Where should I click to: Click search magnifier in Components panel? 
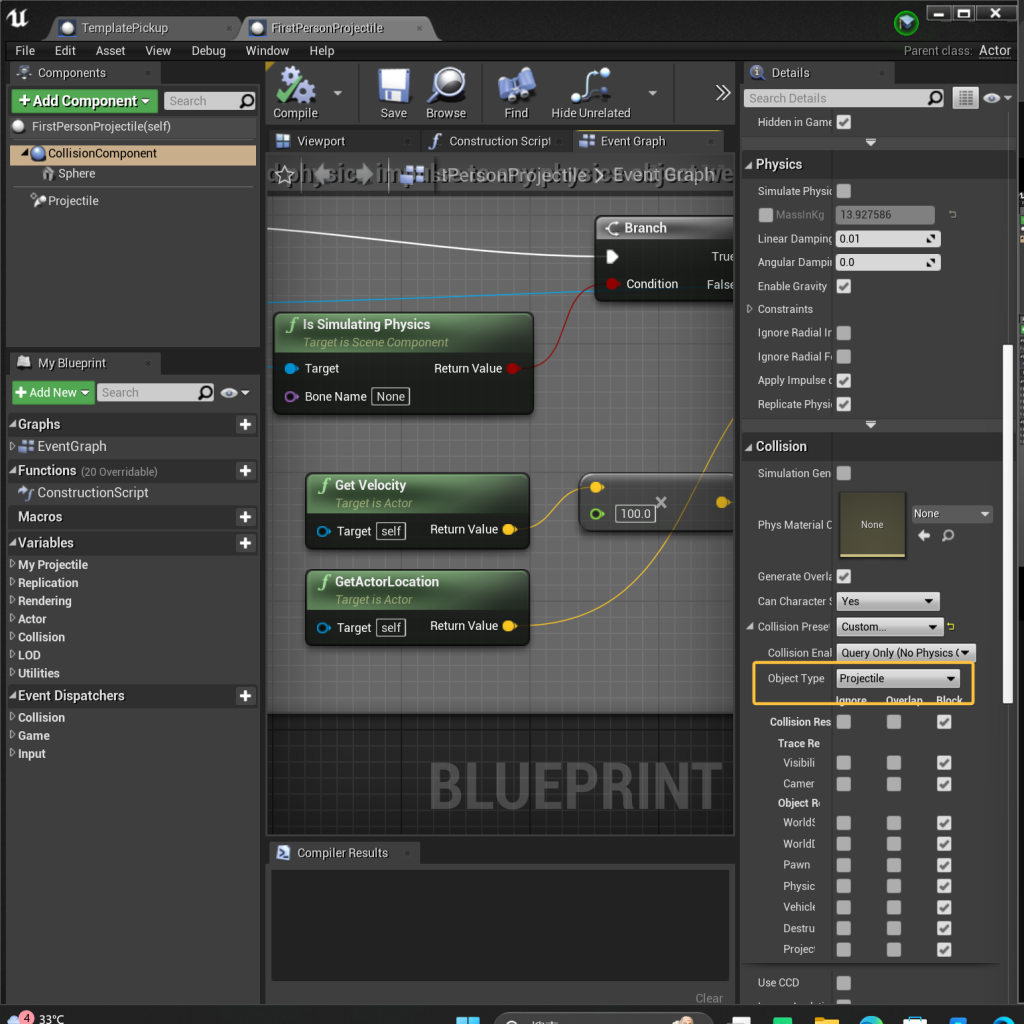pos(247,101)
